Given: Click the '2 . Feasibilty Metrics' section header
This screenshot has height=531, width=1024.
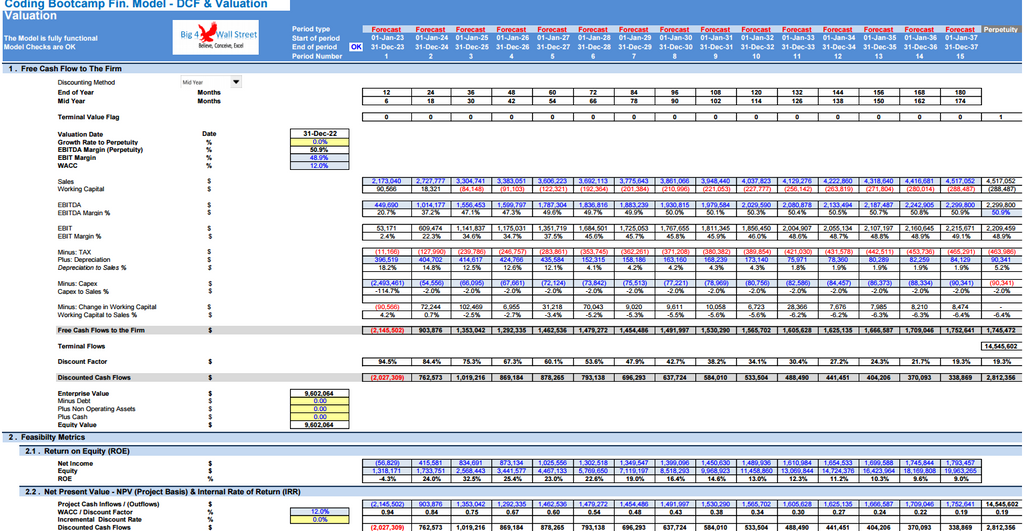Looking at the screenshot, I should [46, 438].
